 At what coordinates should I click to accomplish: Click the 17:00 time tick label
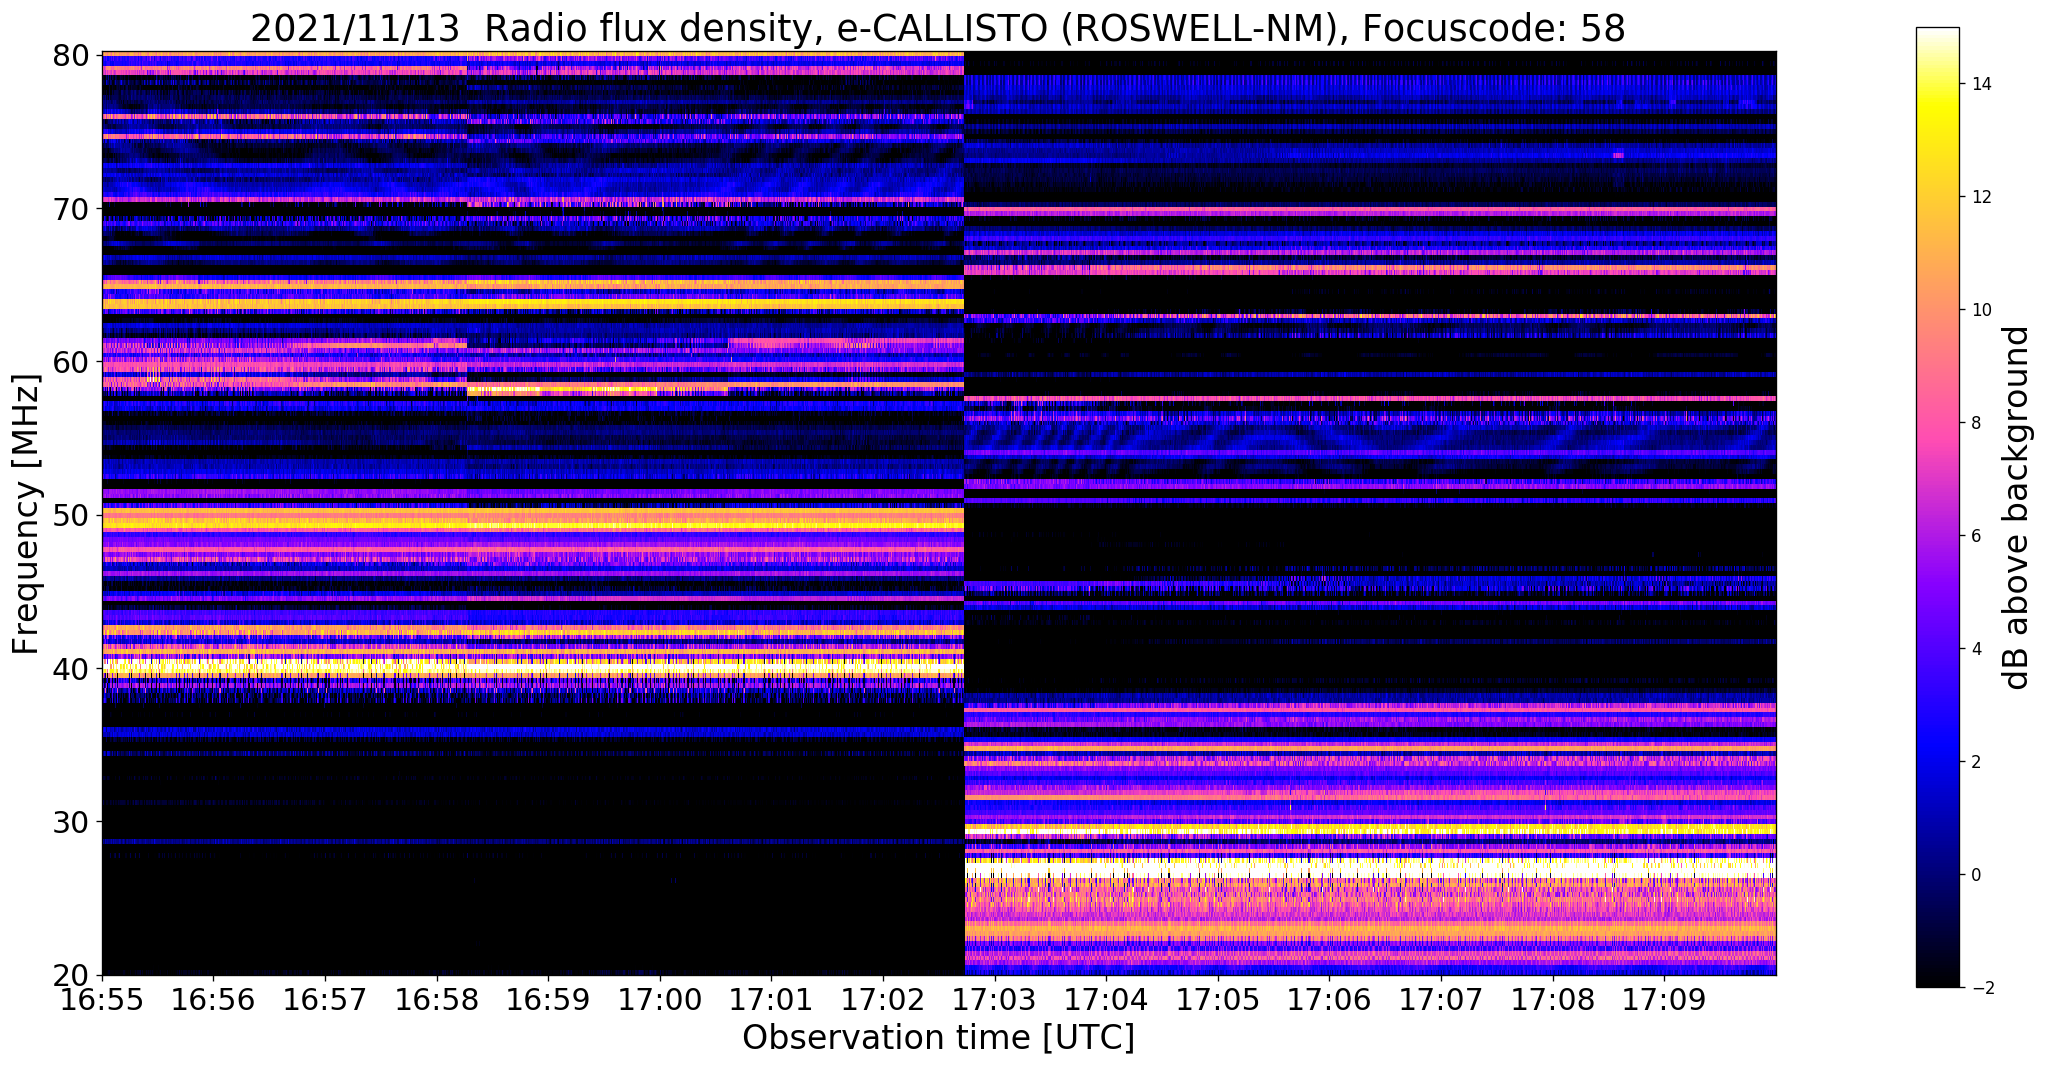[x=660, y=999]
